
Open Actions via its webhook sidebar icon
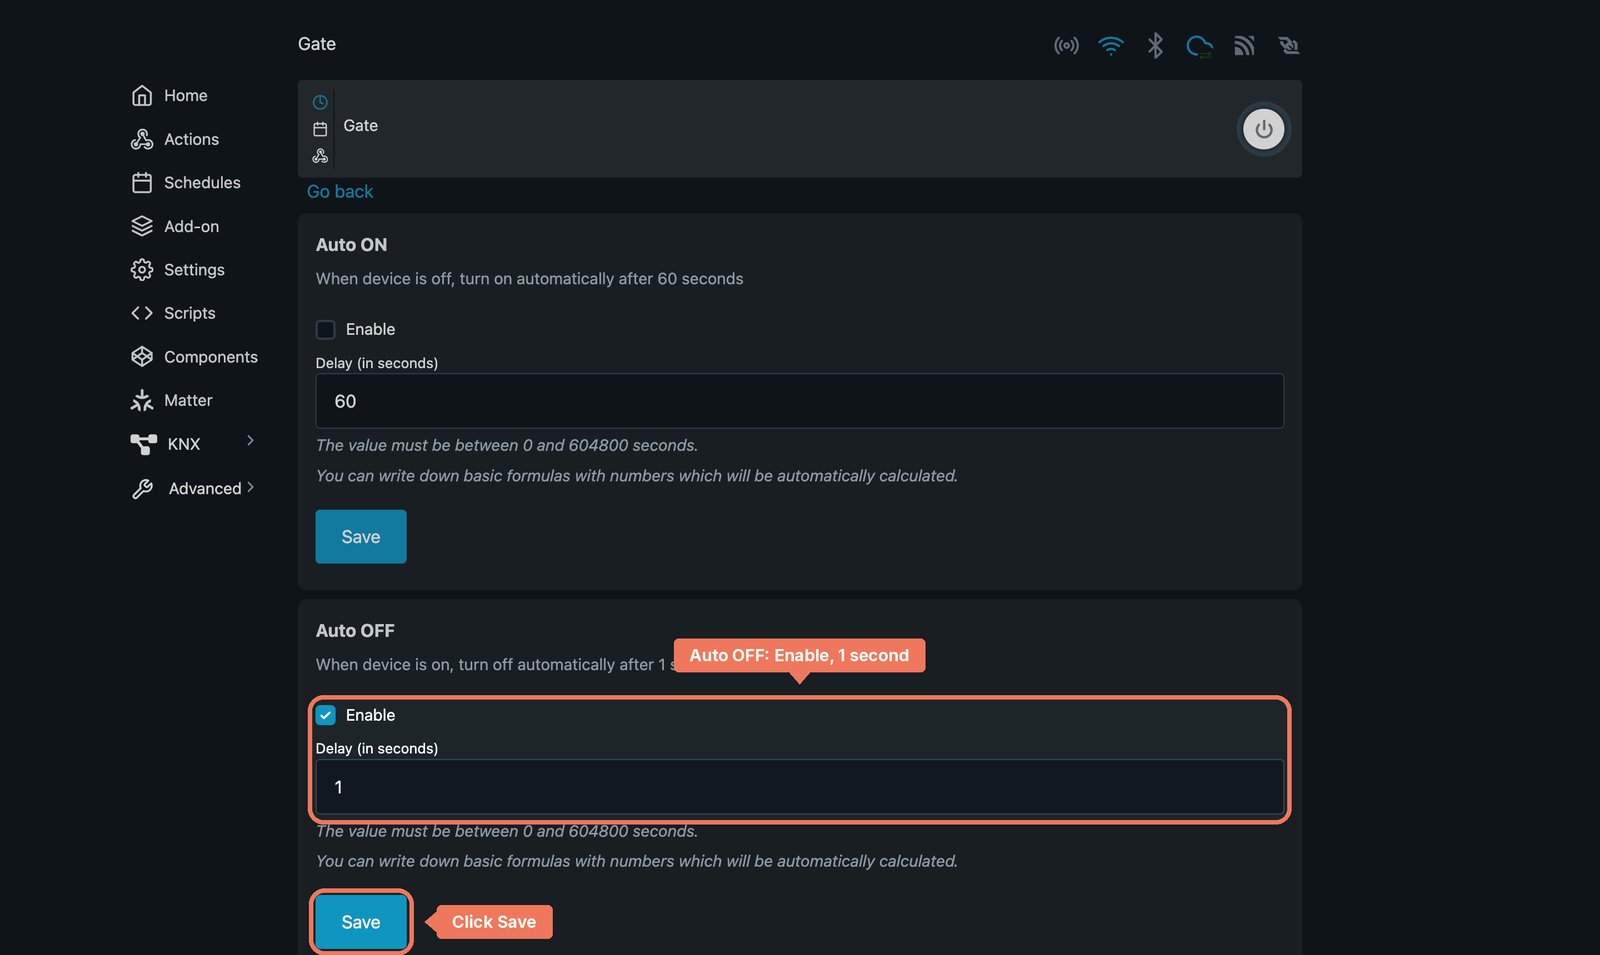[142, 139]
